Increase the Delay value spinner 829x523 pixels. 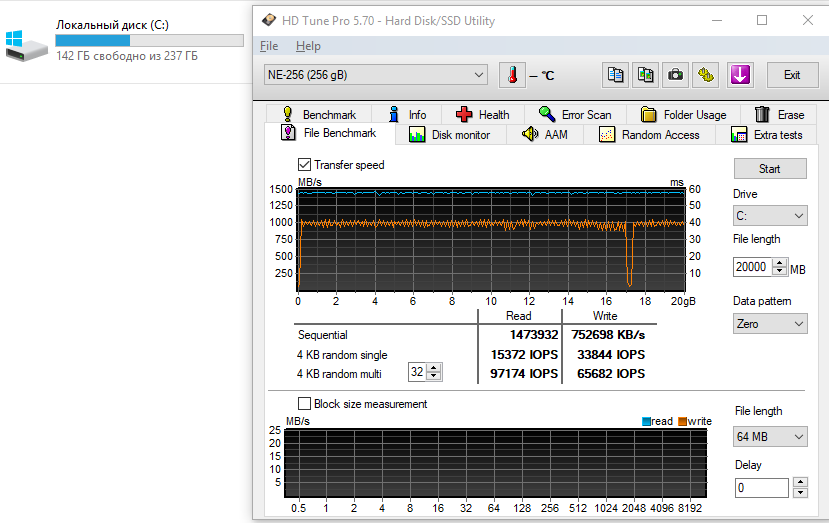(x=800, y=482)
